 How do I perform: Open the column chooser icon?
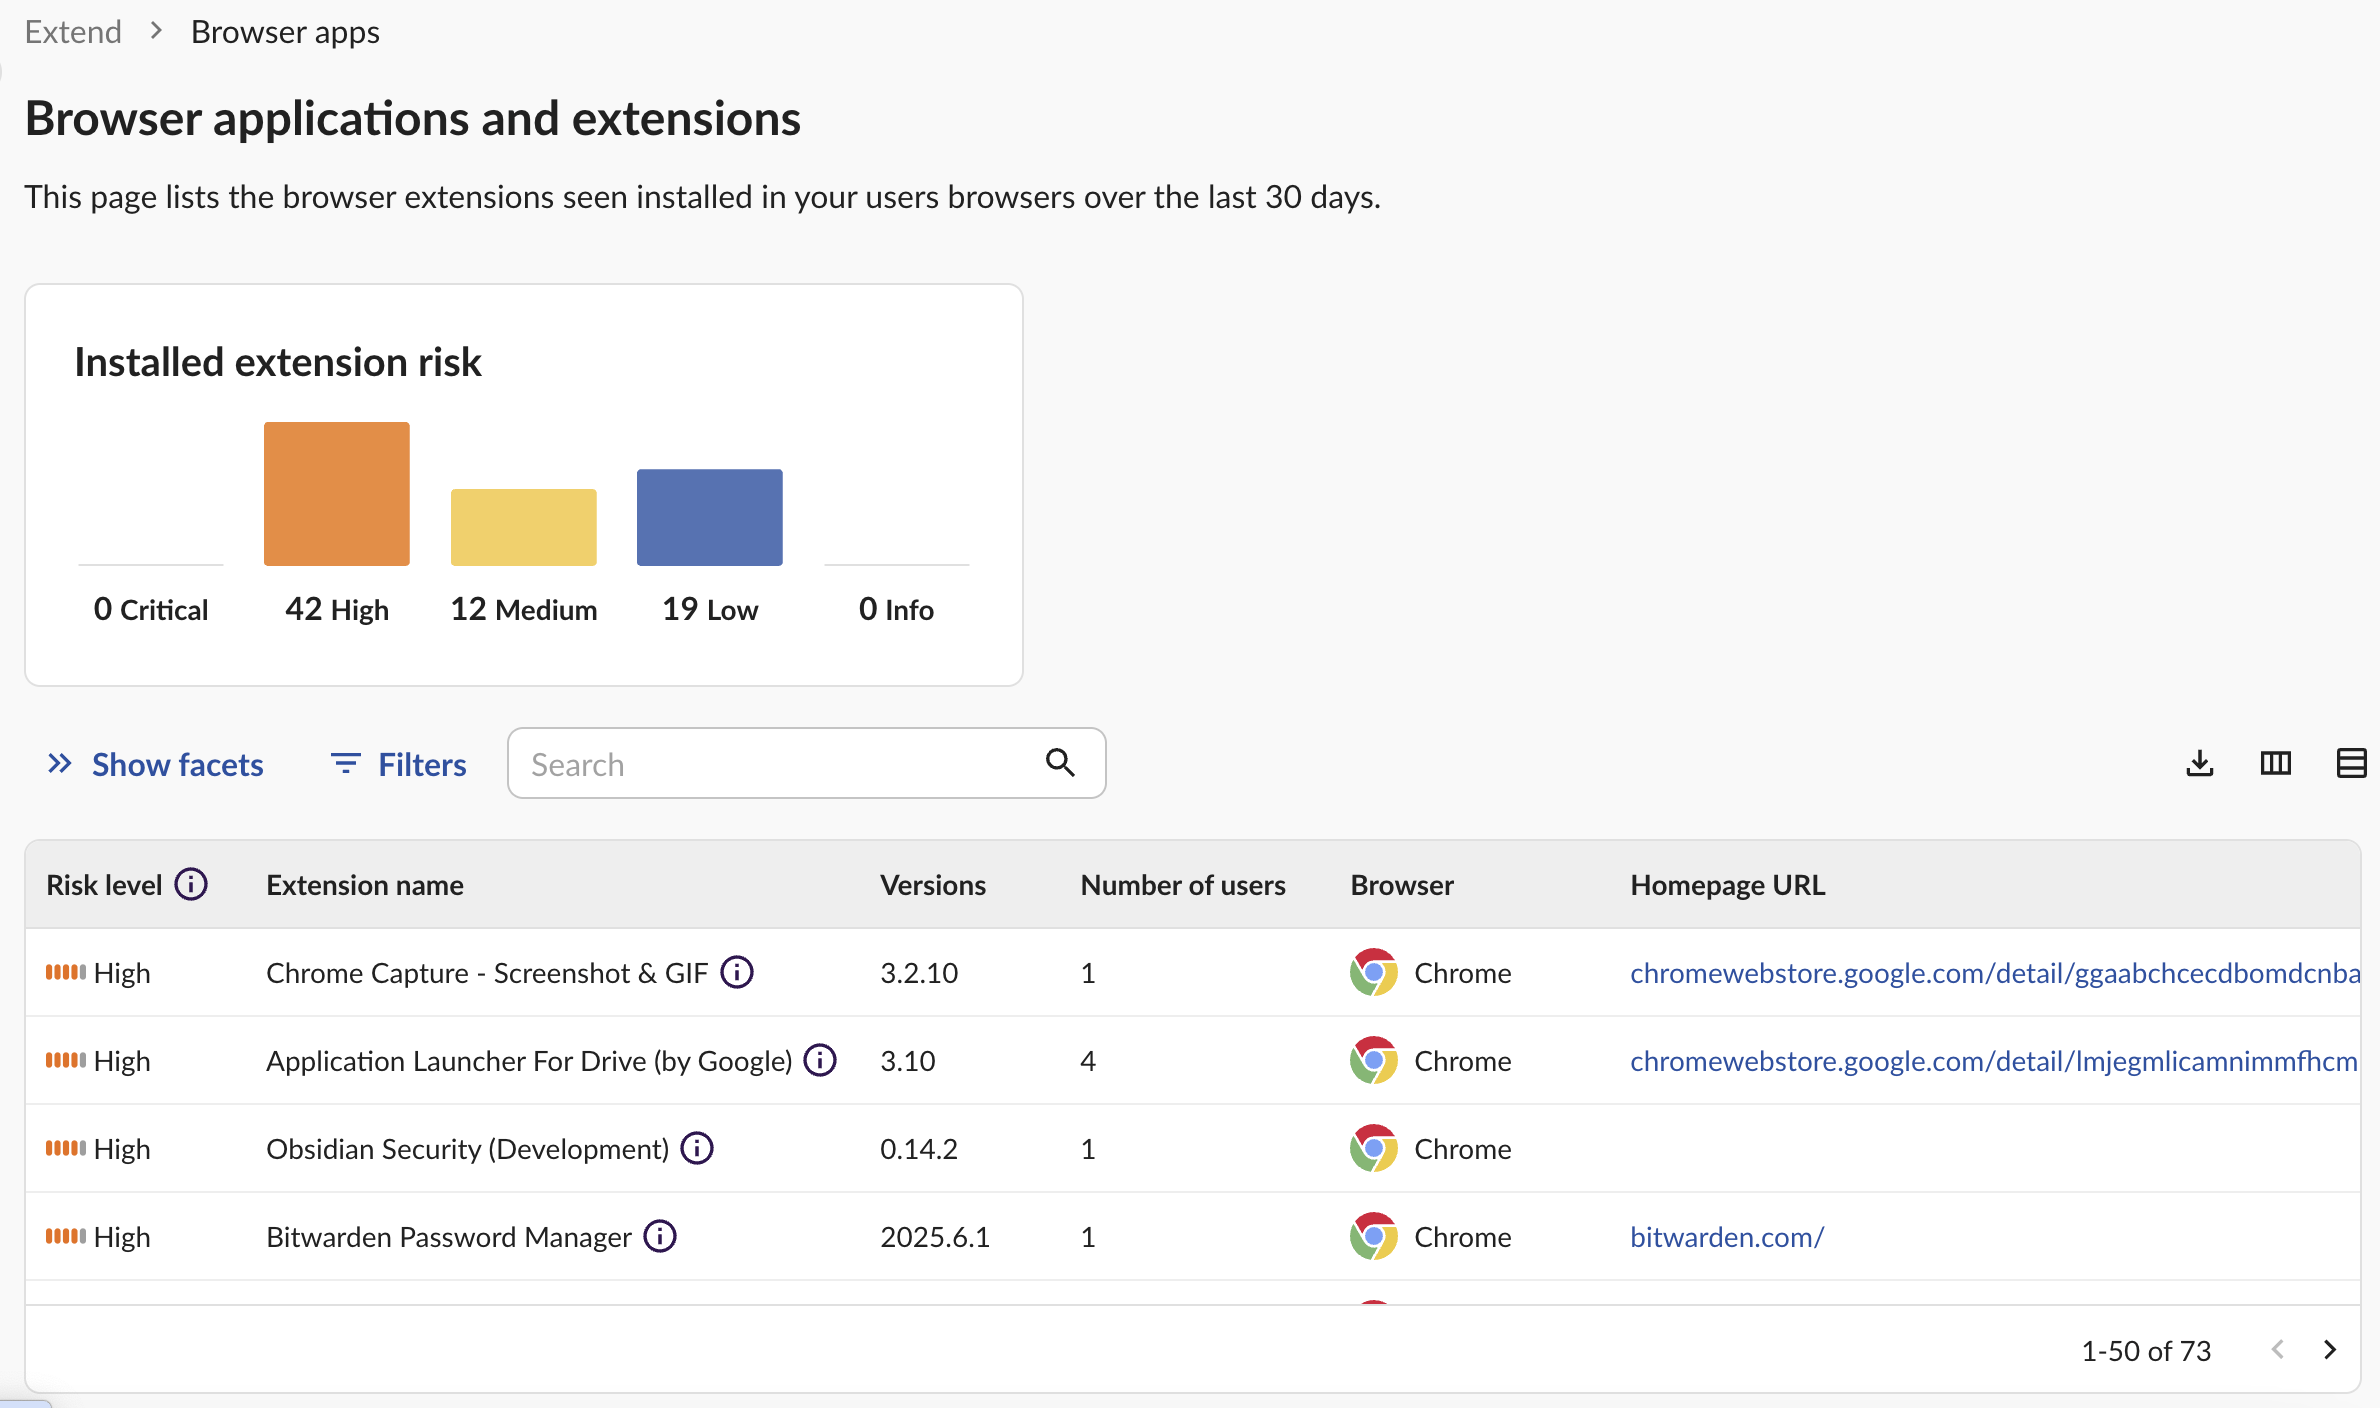coord(2275,763)
